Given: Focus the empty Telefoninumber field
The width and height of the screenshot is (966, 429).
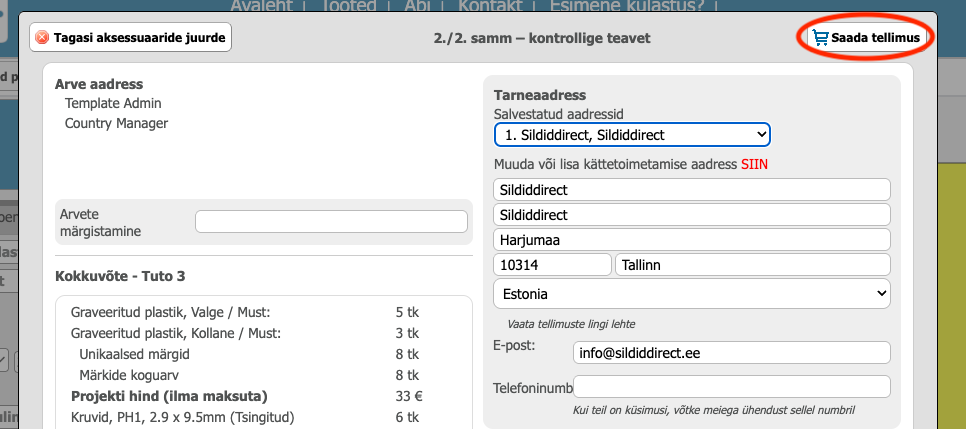Looking at the screenshot, I should [x=732, y=387].
